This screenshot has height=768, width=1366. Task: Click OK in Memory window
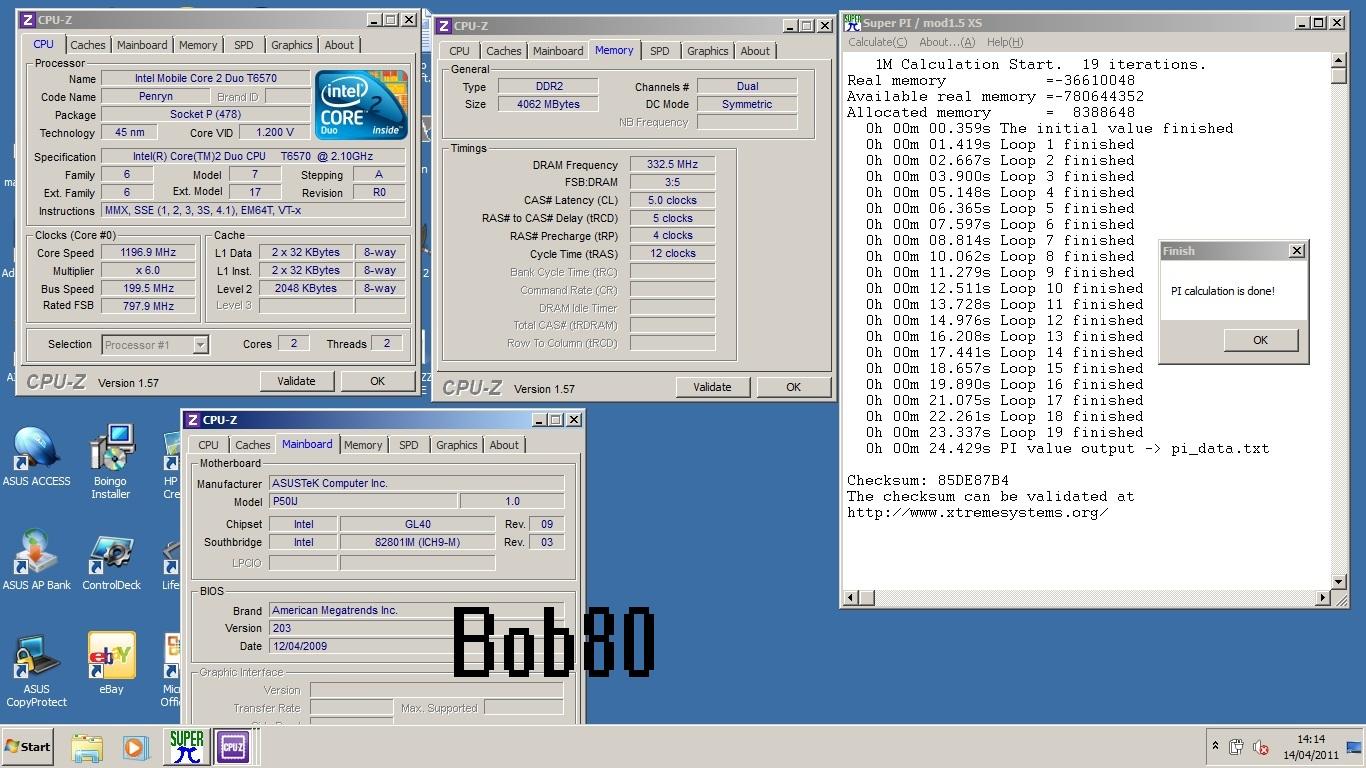tap(793, 387)
